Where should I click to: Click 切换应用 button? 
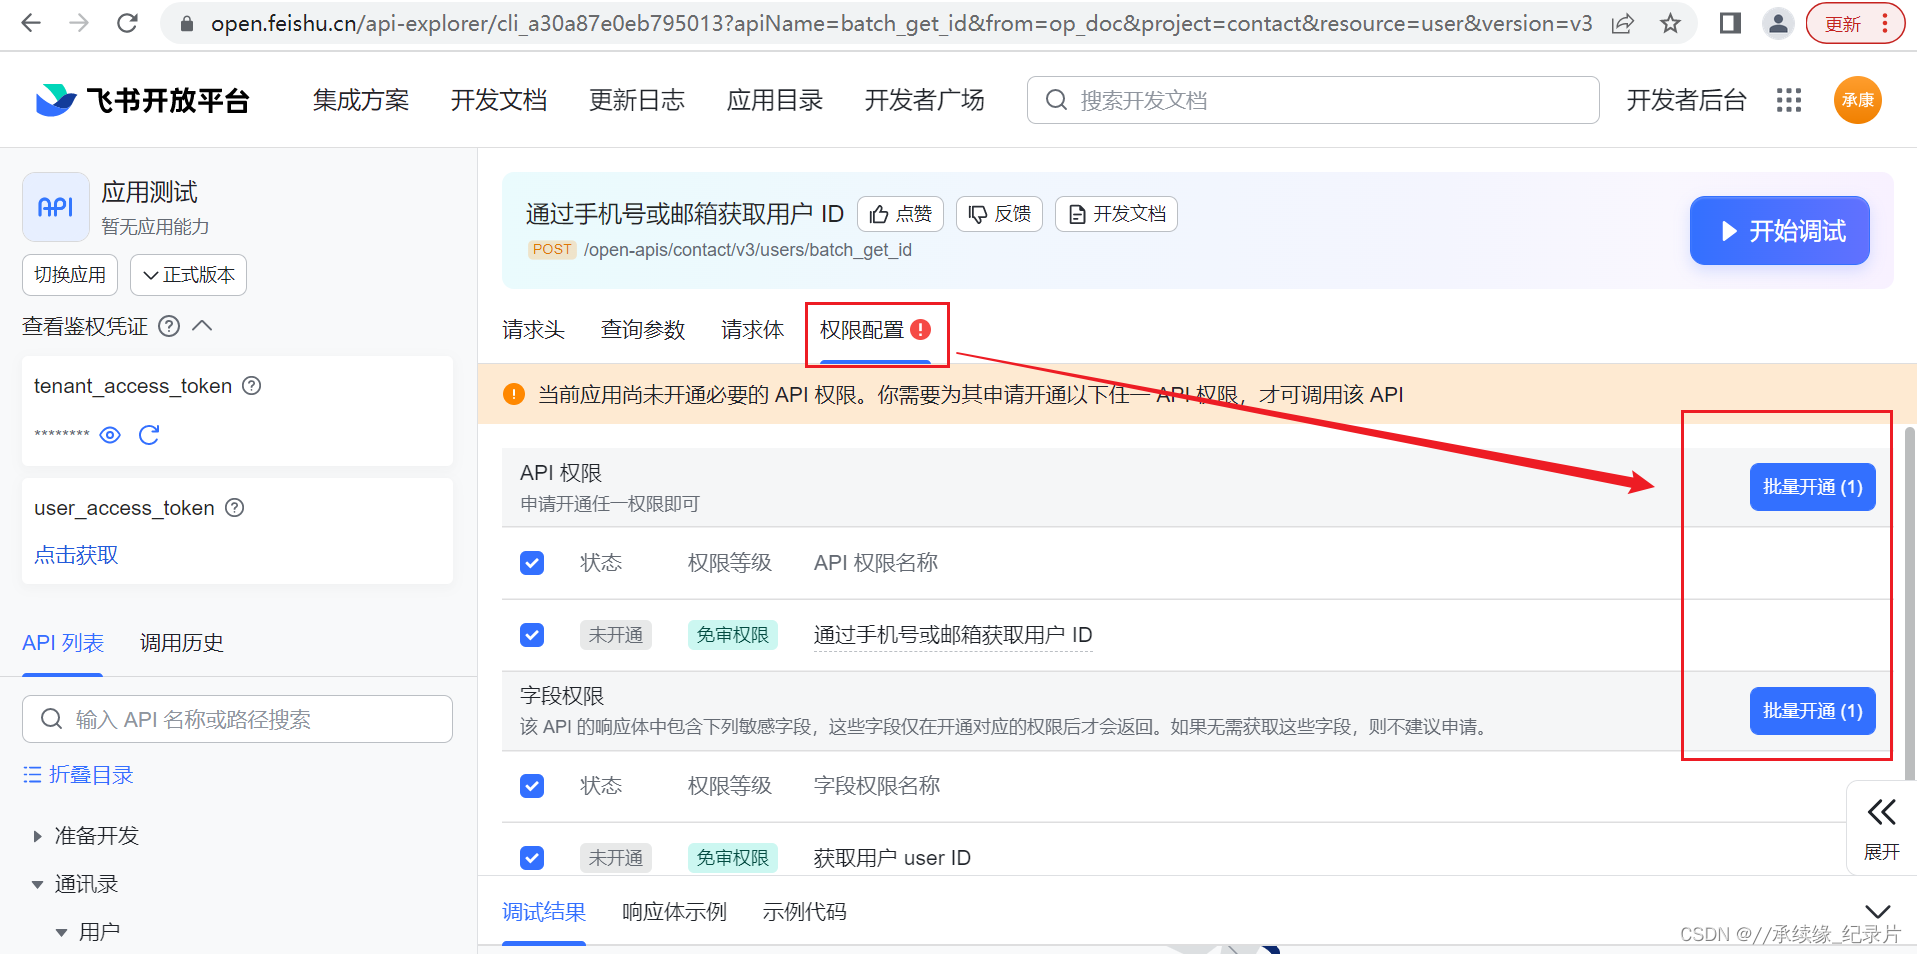tap(70, 275)
